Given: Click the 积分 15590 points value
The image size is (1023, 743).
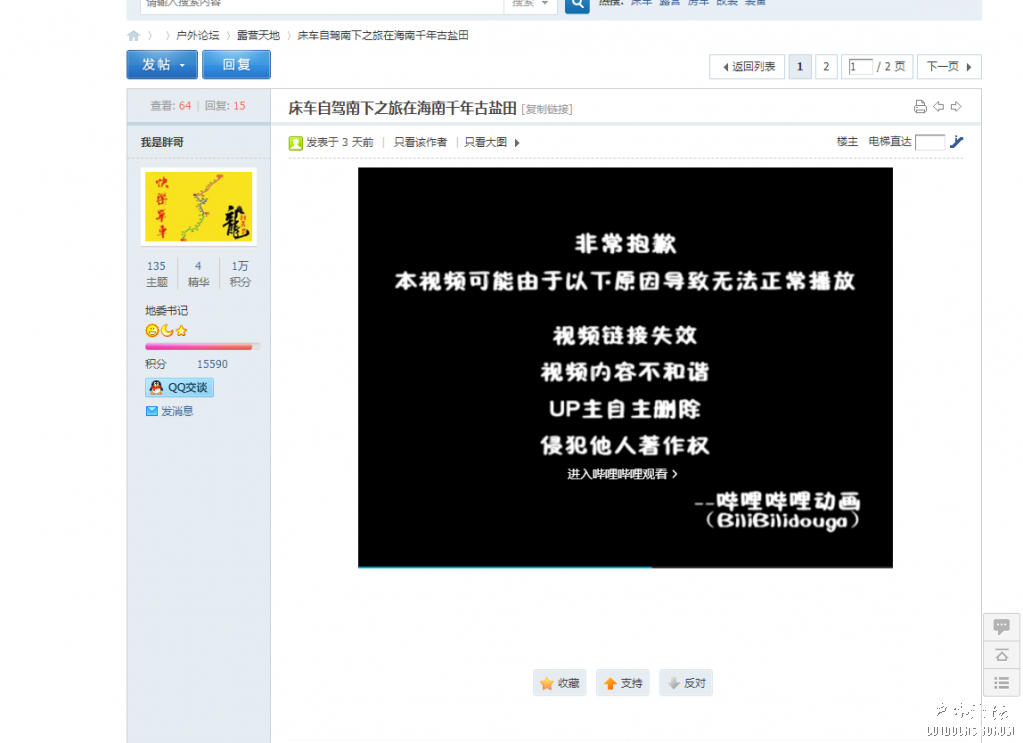Looking at the screenshot, I should [x=213, y=364].
